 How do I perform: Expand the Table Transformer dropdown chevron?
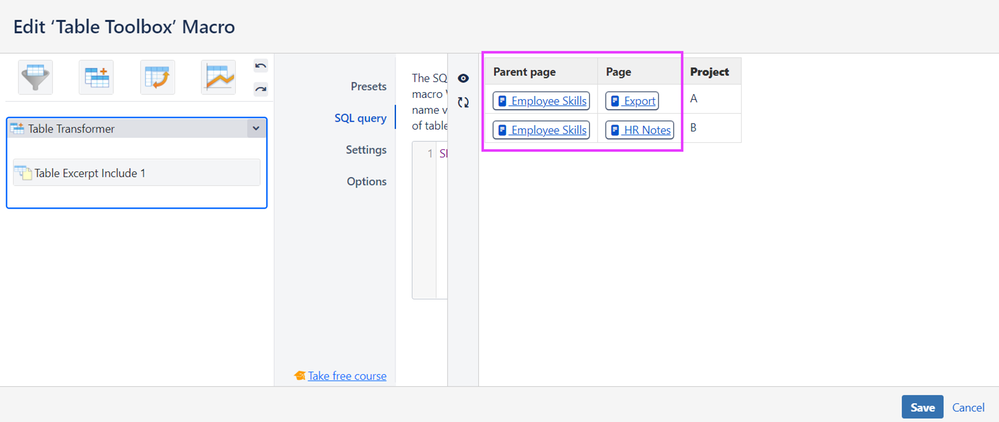[255, 128]
